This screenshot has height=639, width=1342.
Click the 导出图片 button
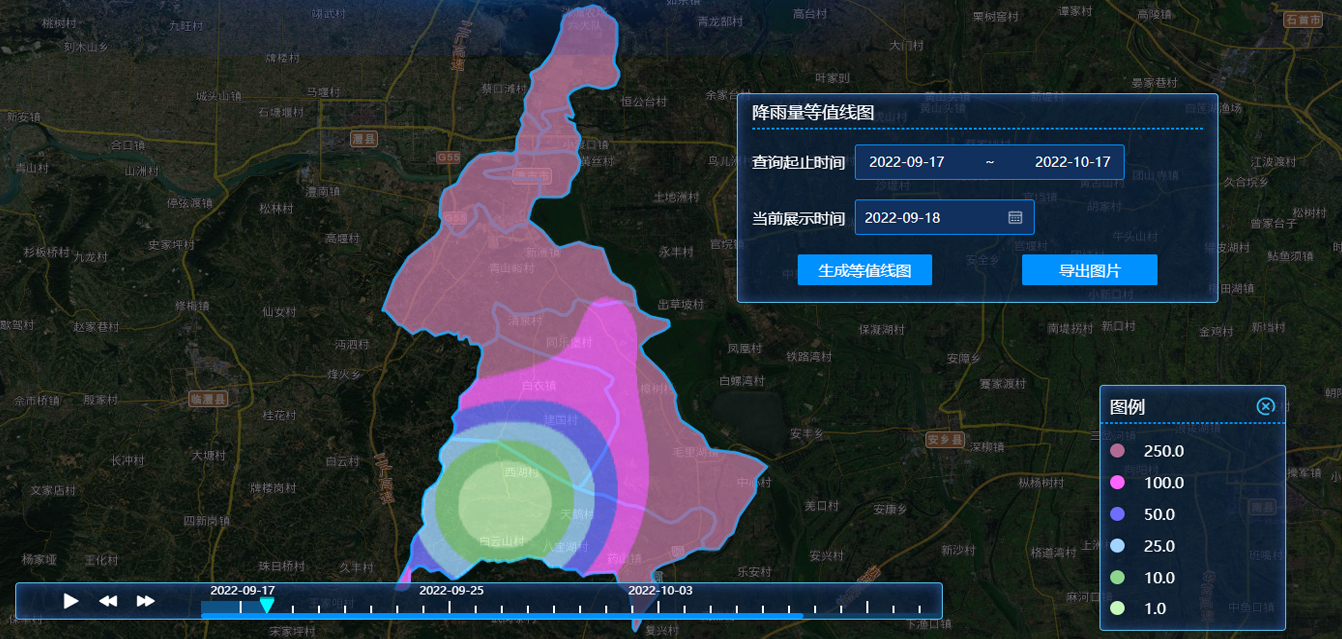tap(1089, 270)
